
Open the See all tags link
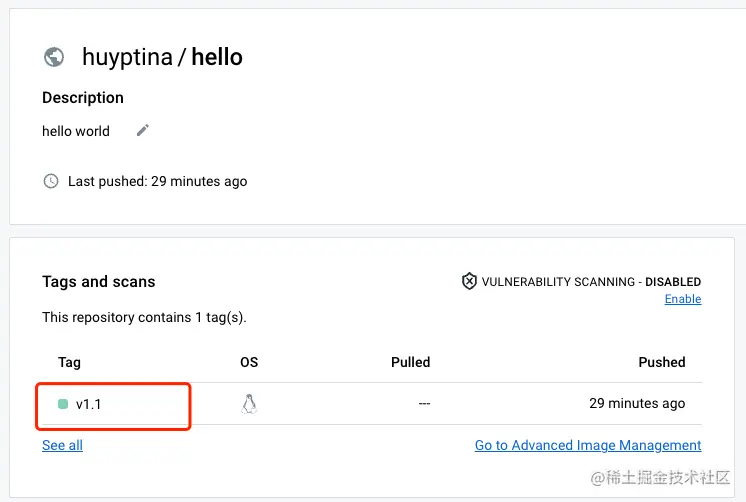coord(62,445)
